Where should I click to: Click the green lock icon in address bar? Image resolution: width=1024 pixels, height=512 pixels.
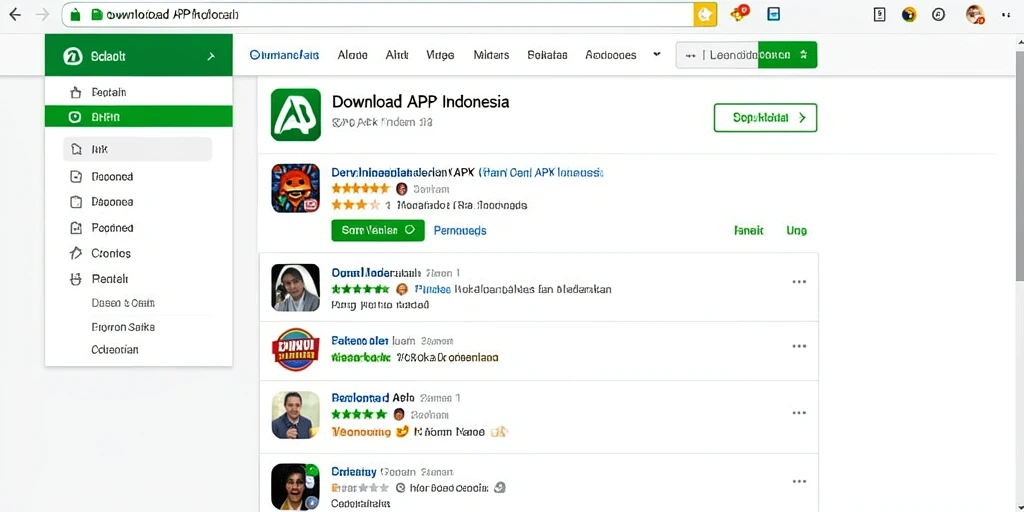[x=75, y=14]
